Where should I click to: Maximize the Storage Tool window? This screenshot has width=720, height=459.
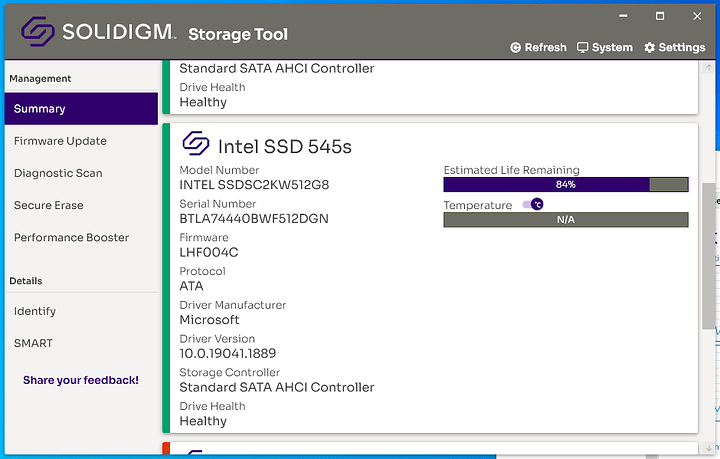[x=660, y=16]
